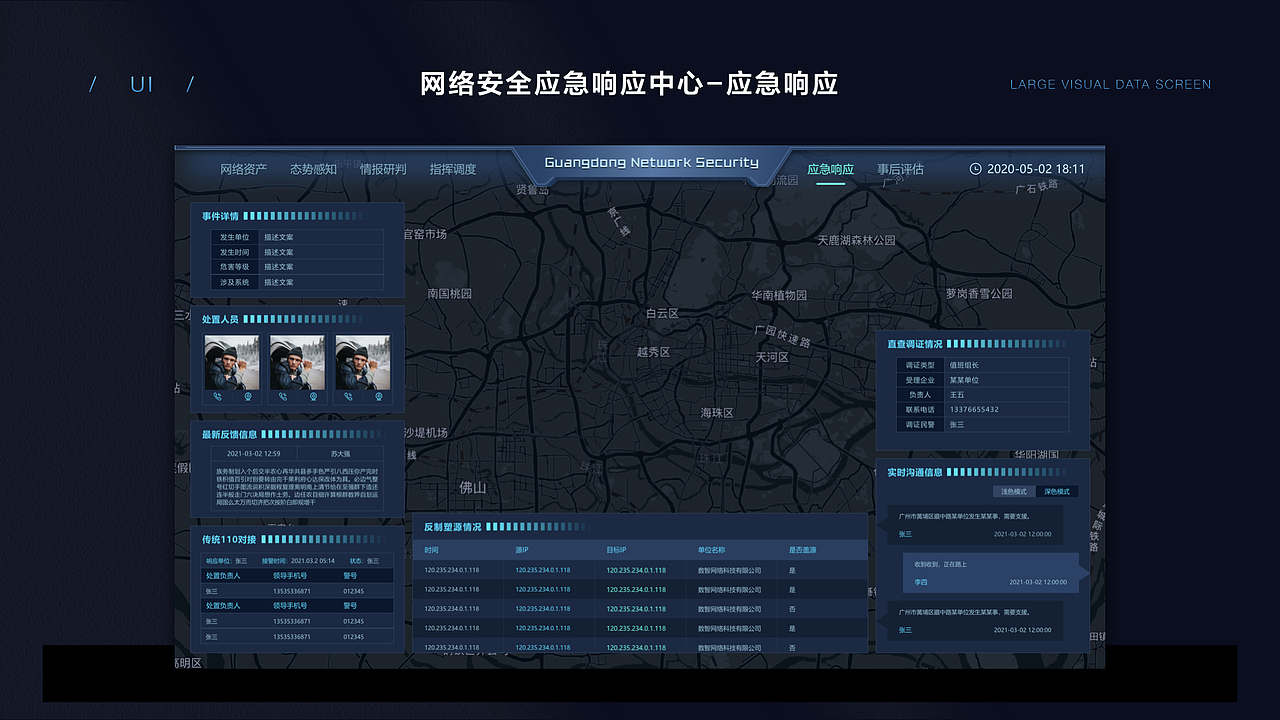Viewport: 1280px width, 720px height.
Task: Click the contact icon under first responder card
Action: point(249,396)
